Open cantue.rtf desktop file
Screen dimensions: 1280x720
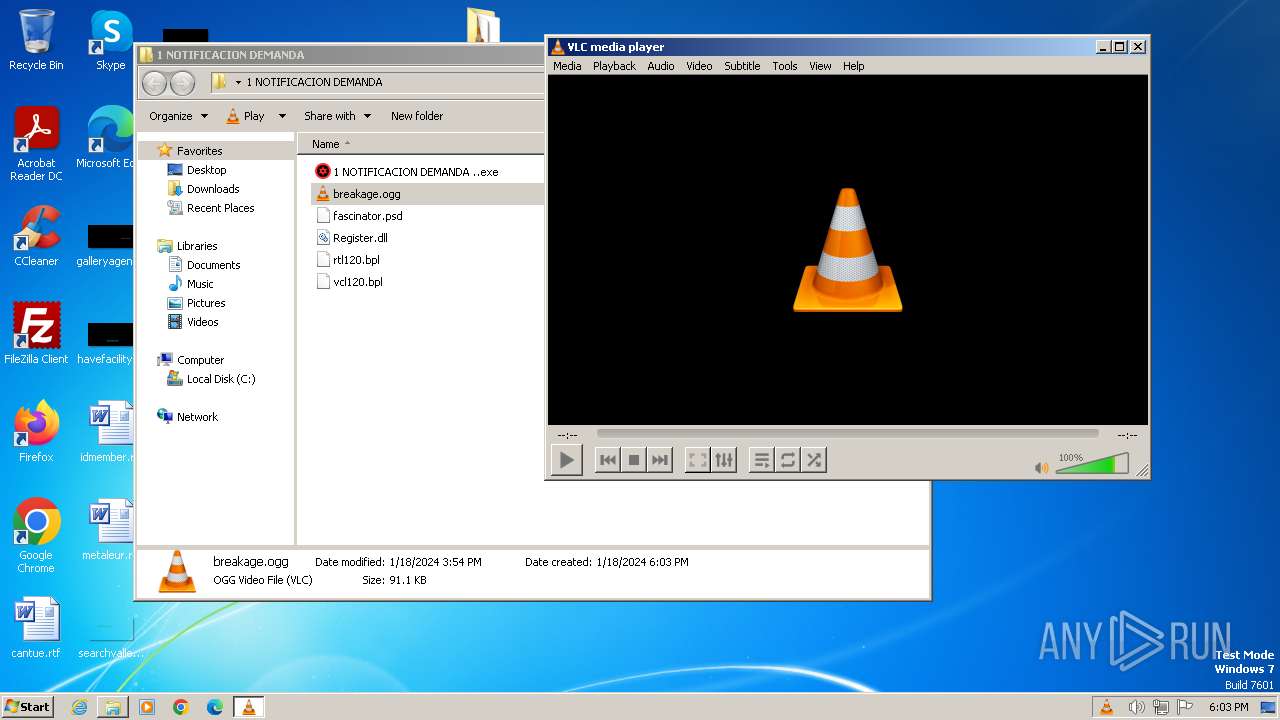click(36, 628)
